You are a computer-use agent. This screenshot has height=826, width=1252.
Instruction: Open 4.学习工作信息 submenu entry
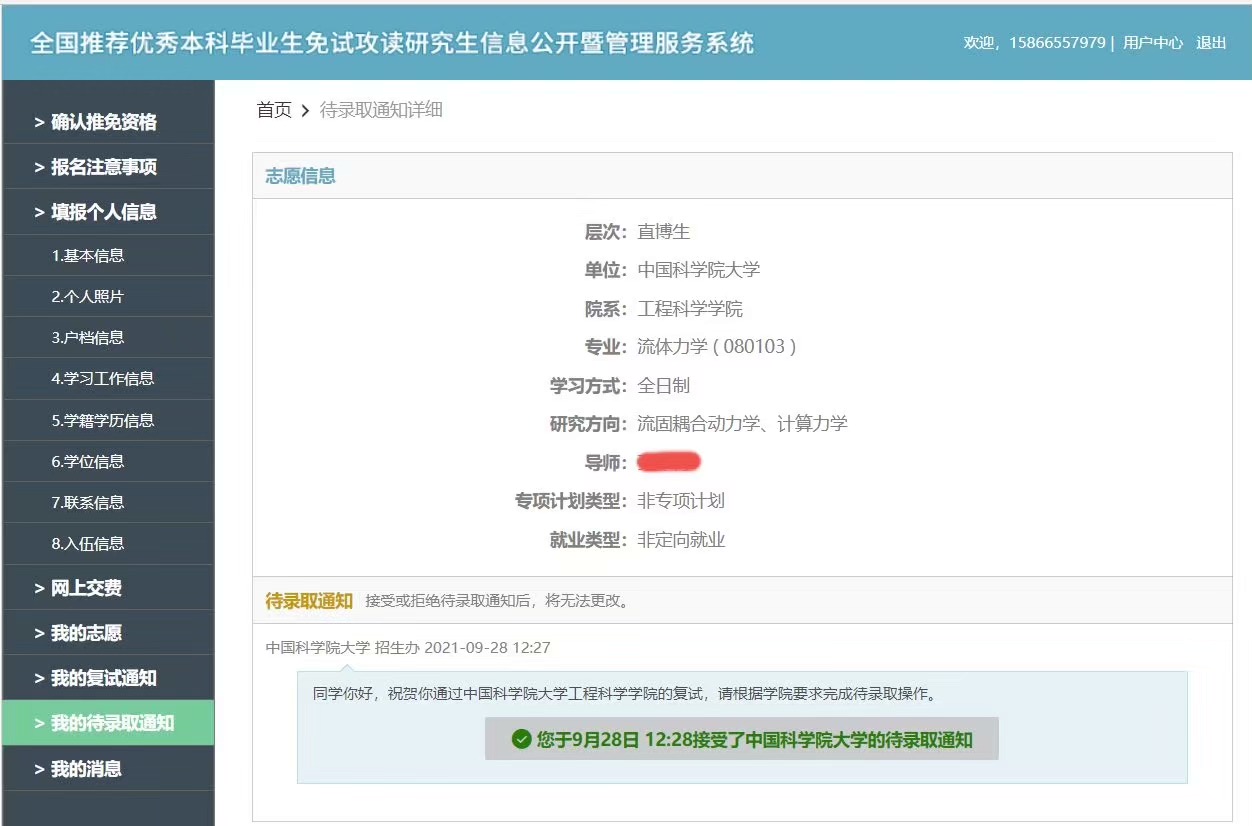point(102,379)
